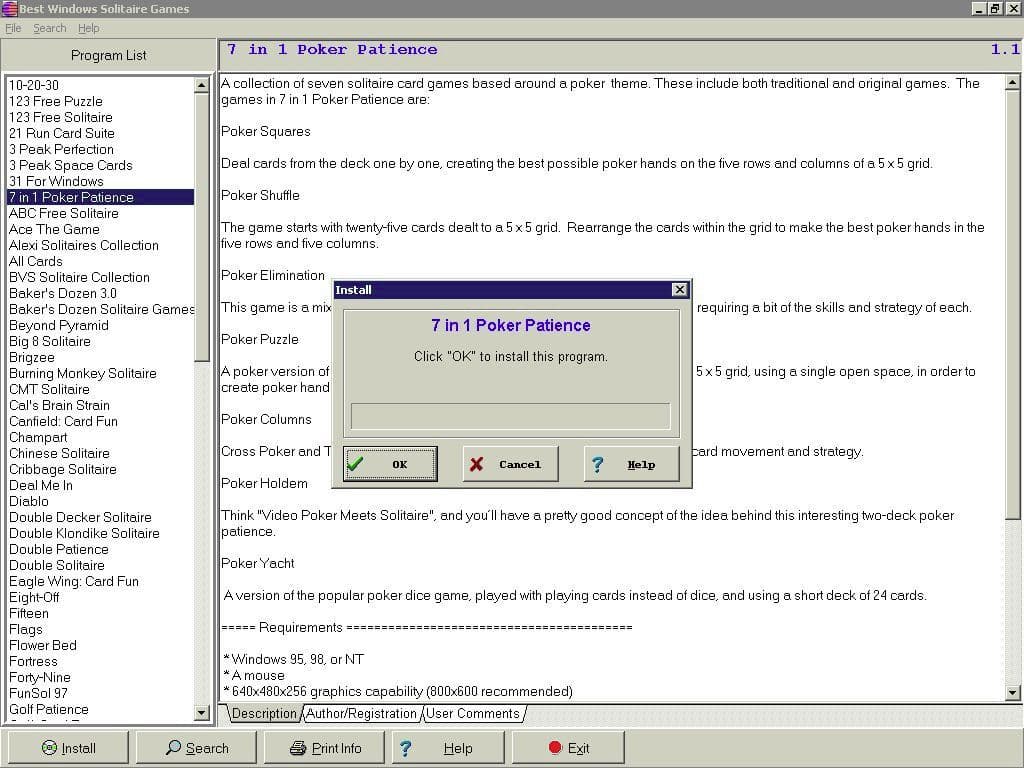Select Eagle Wing: Card Fun entry

tap(101, 581)
